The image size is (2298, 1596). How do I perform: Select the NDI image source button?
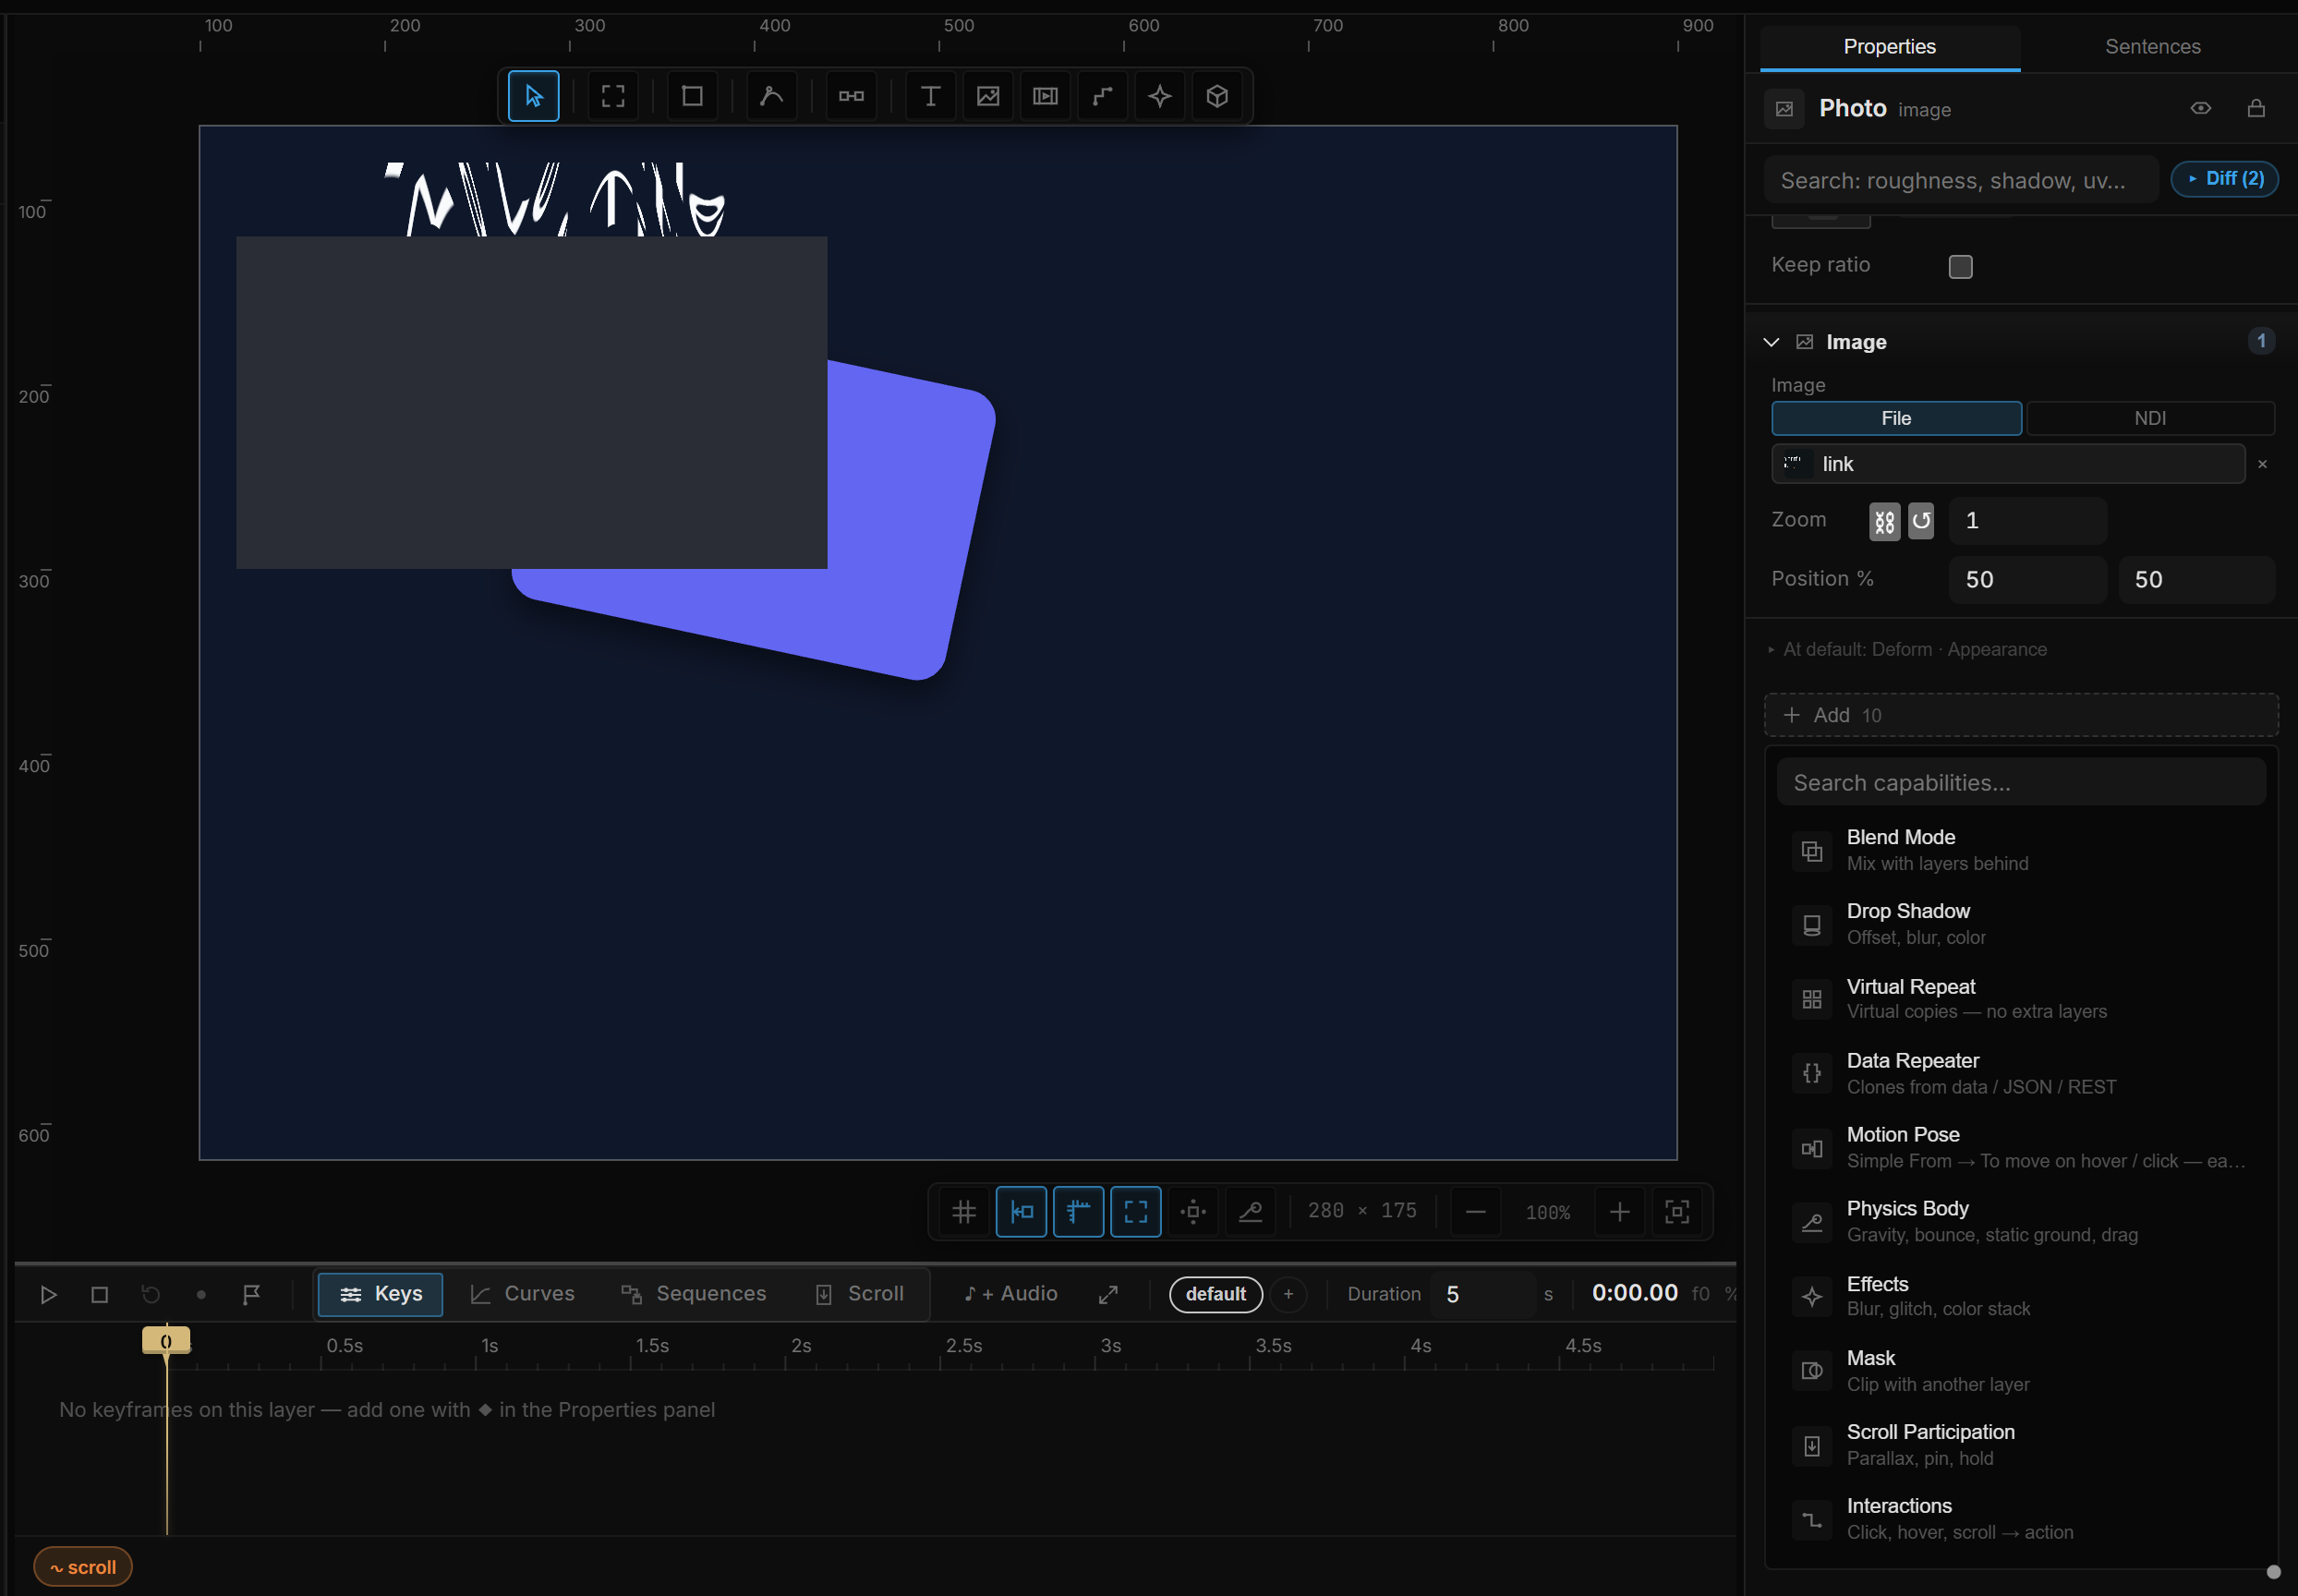point(2150,418)
